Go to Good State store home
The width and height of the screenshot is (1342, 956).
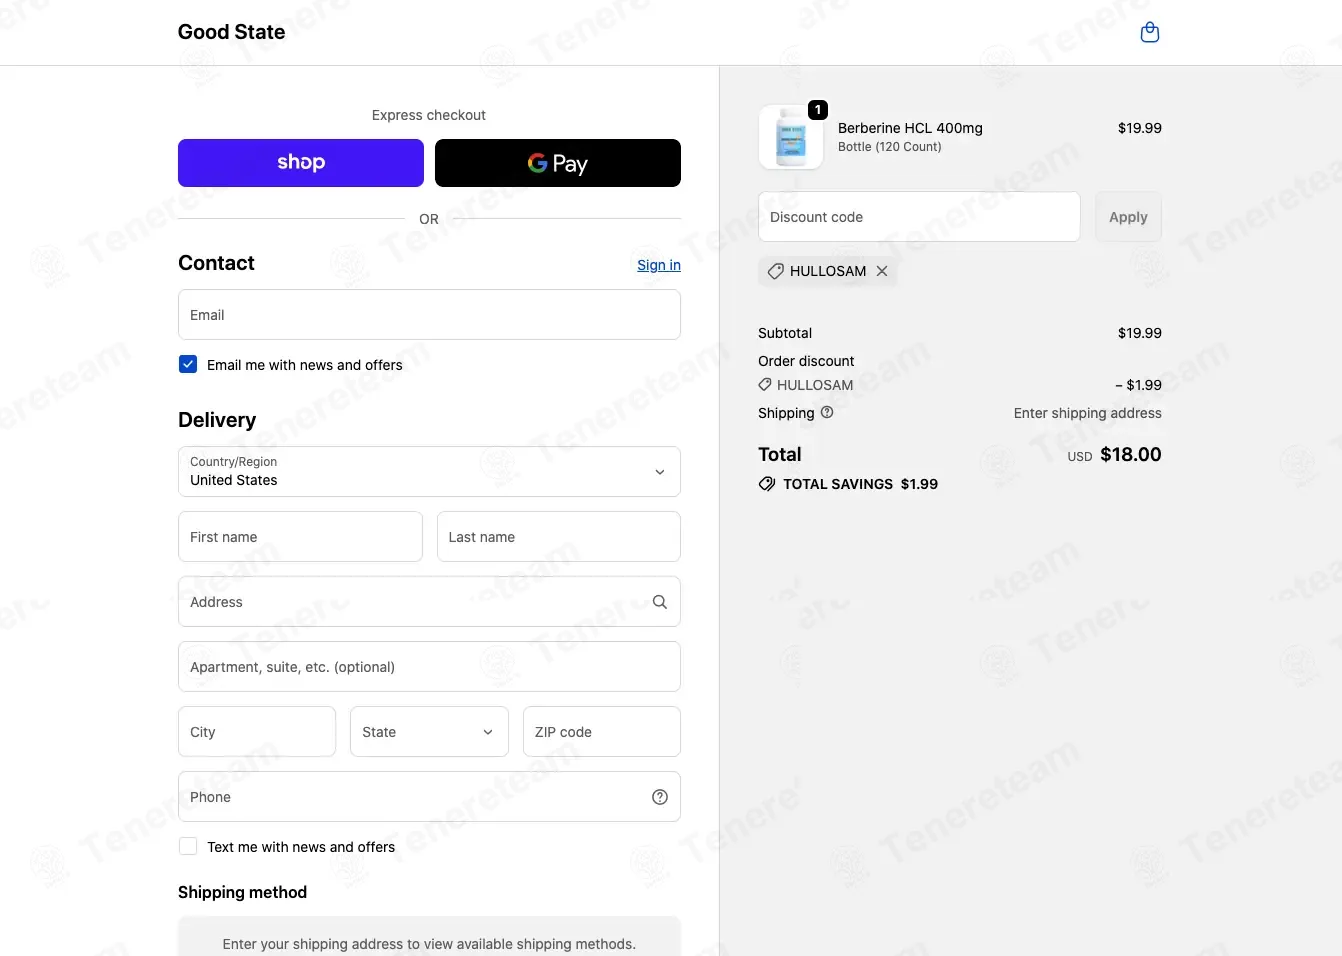pyautogui.click(x=231, y=32)
